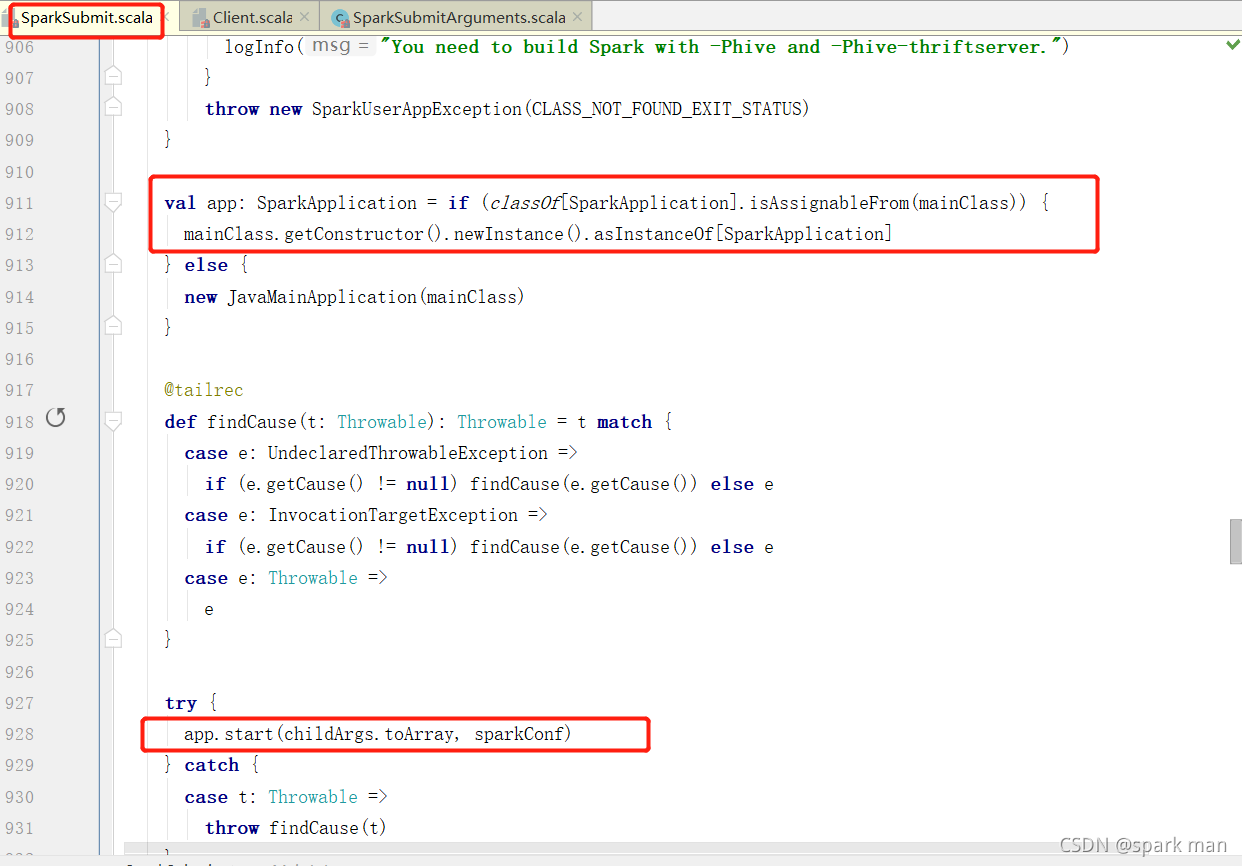Close the Client.scala tab
The width and height of the screenshot is (1242, 866).
coord(302,18)
